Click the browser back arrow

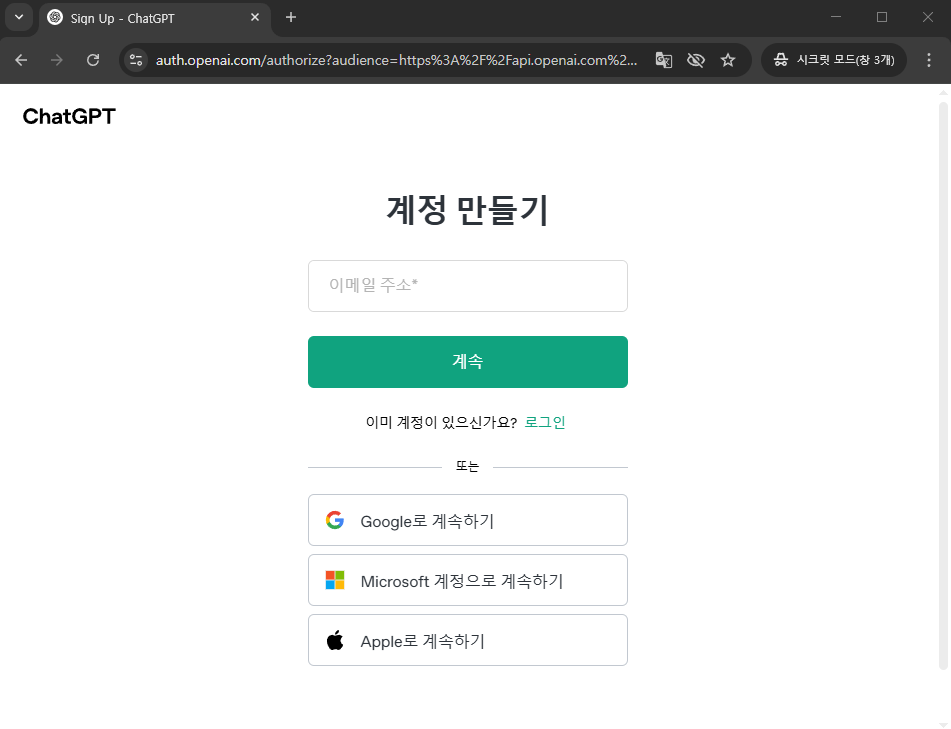[x=21, y=60]
